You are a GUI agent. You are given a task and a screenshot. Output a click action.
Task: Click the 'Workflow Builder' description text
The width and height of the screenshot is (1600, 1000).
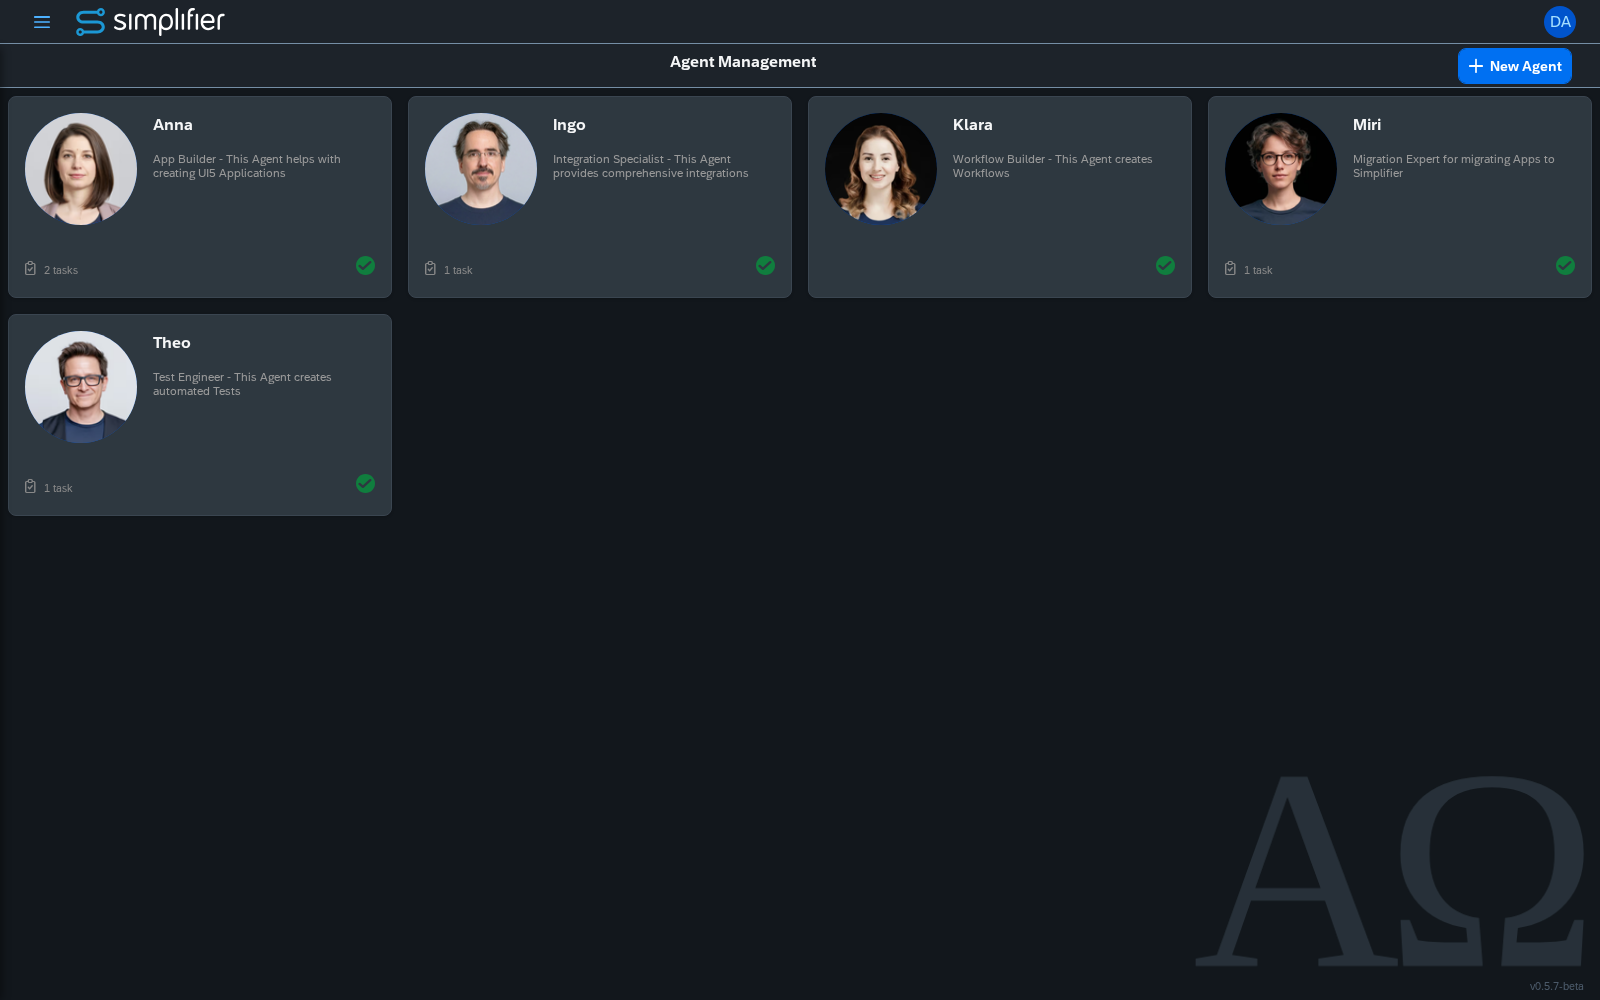(x=1053, y=166)
